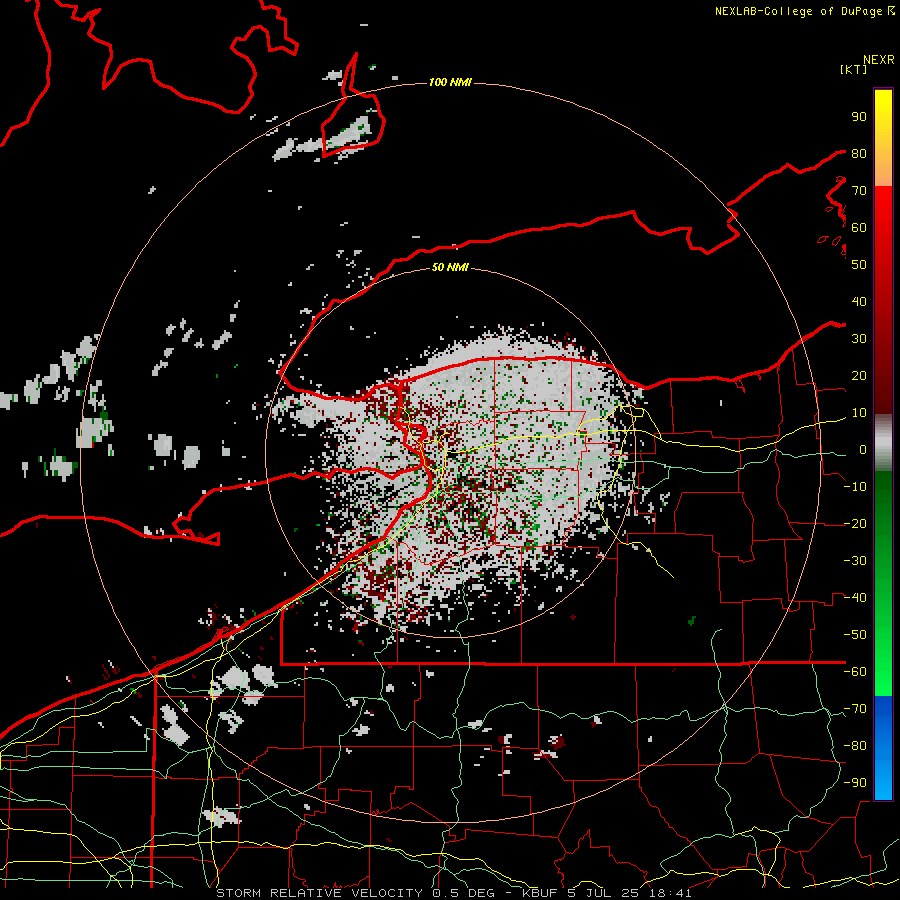Click the NEXR label above the color bar

tap(879, 60)
